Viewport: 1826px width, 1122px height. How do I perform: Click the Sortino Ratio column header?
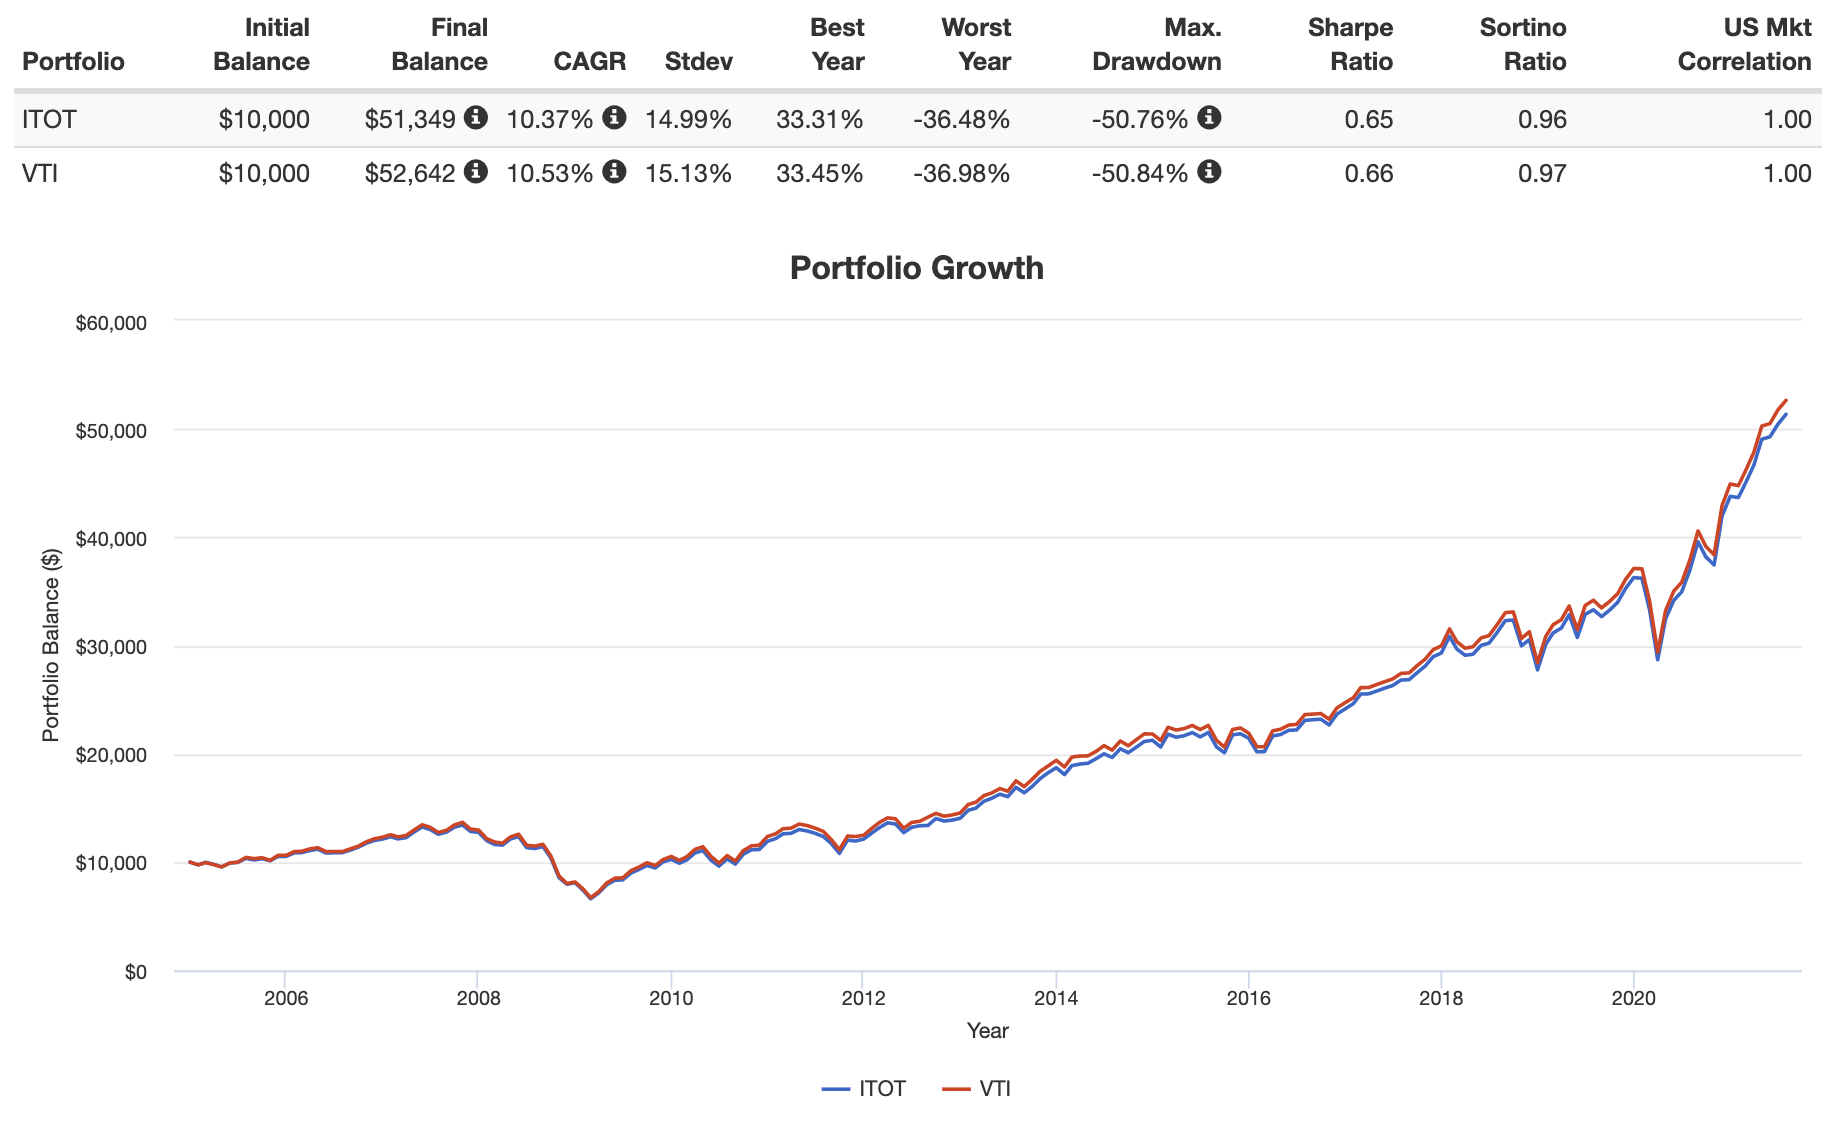click(x=1522, y=45)
